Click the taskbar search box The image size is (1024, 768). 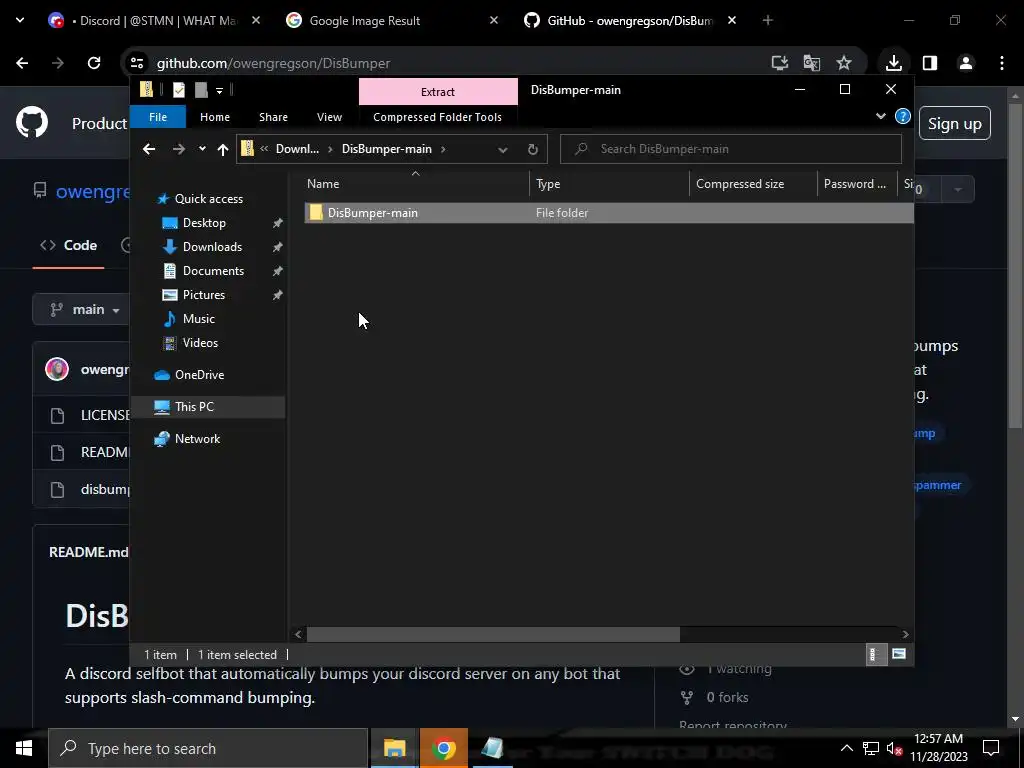pos(208,748)
